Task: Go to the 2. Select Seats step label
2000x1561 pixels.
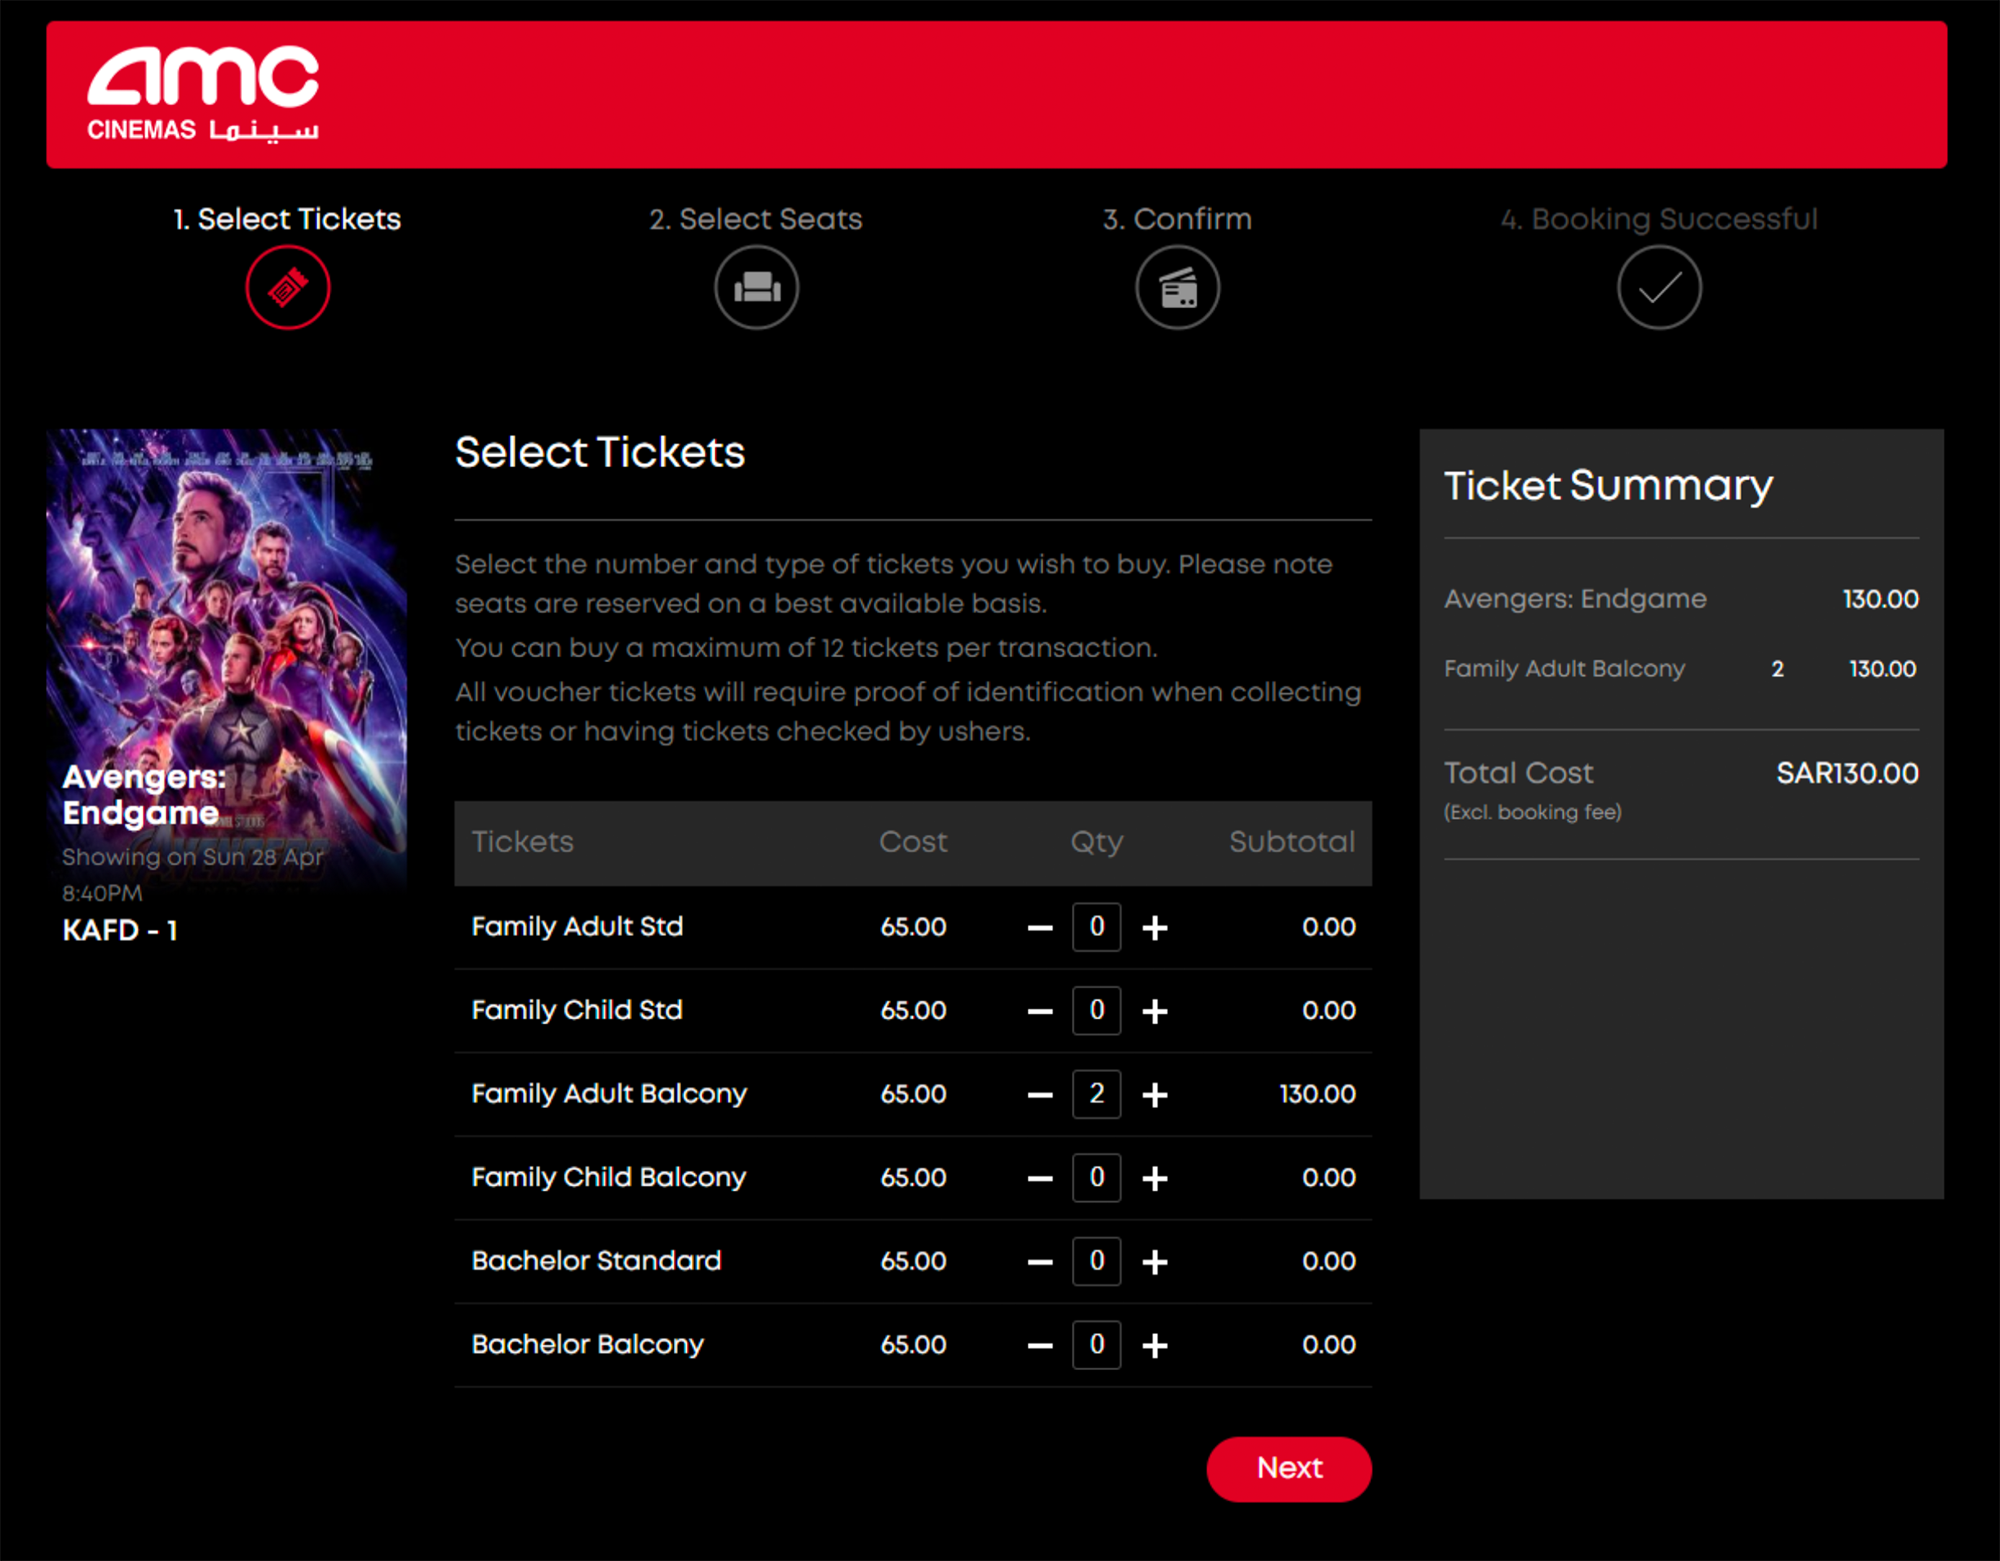Action: click(x=756, y=219)
